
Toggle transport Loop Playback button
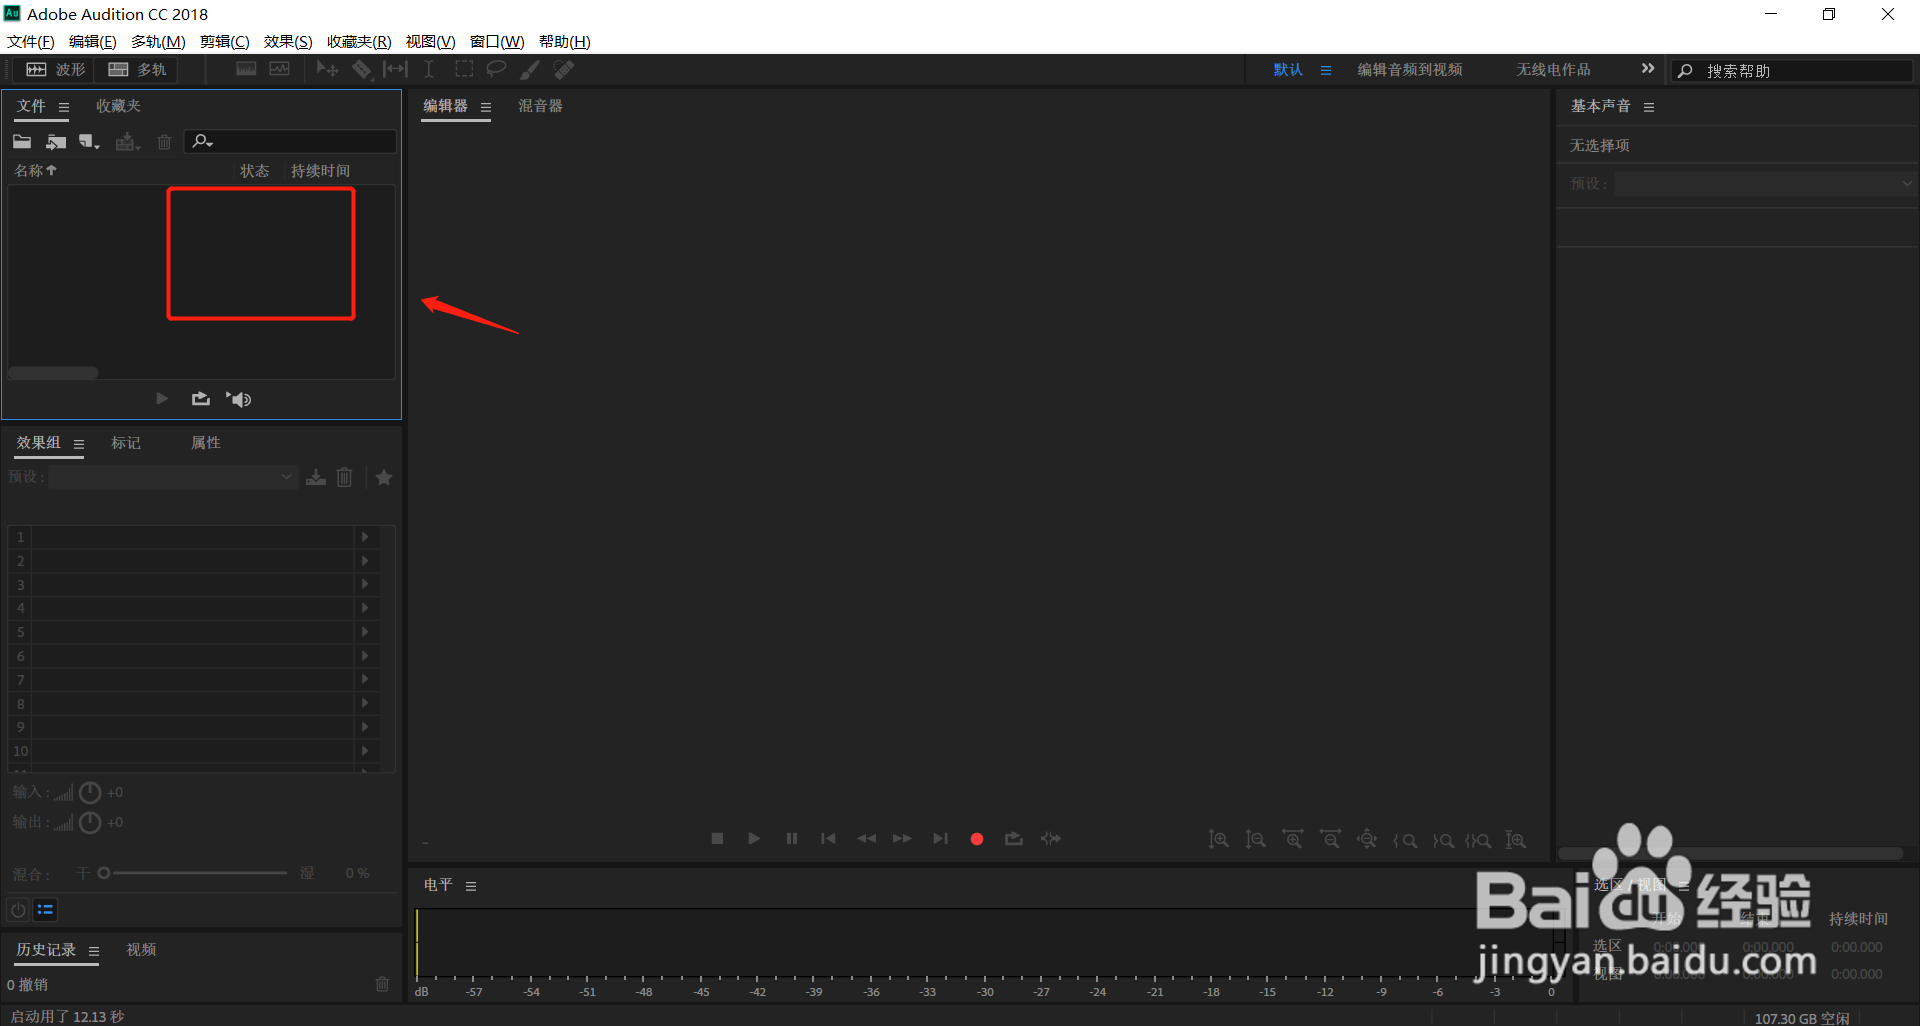(x=1014, y=839)
